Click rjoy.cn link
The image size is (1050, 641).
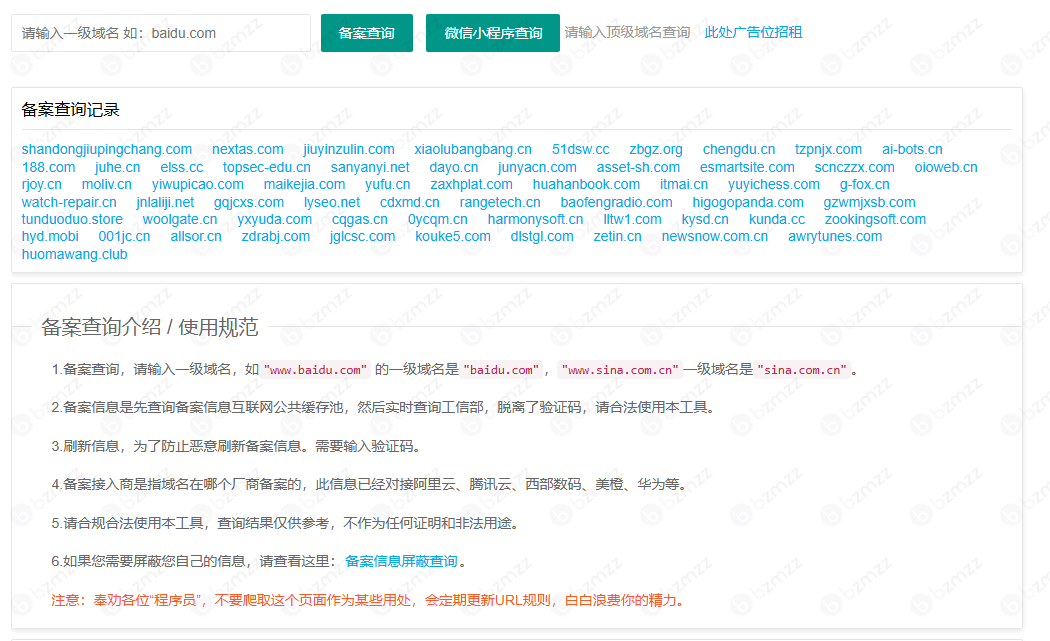[x=42, y=184]
